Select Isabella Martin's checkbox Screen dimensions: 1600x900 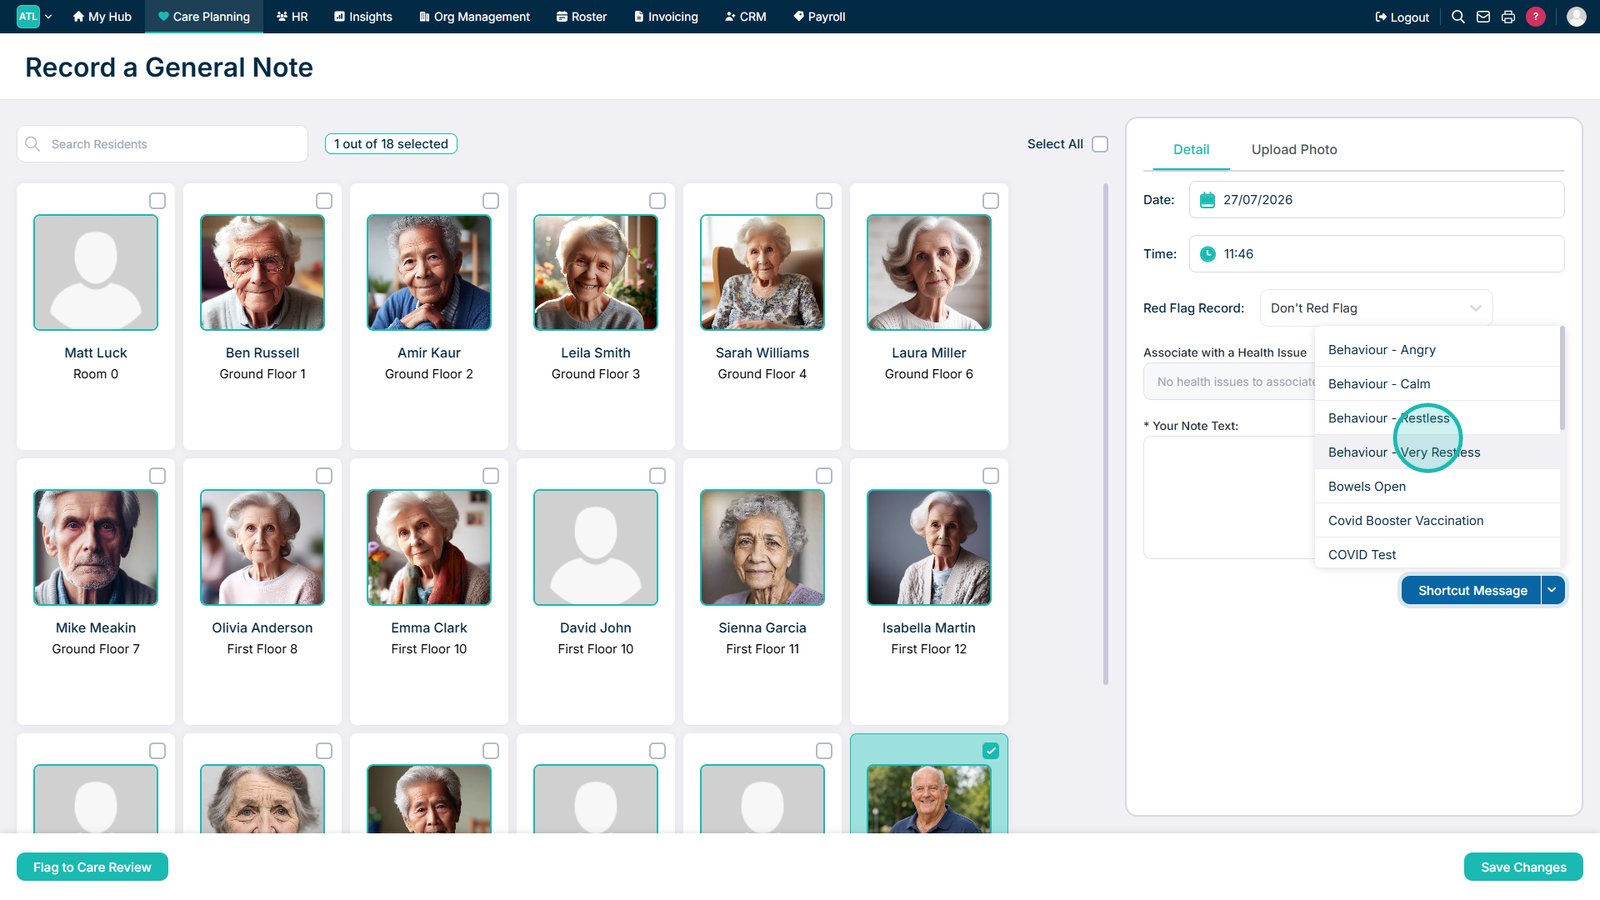pos(991,476)
